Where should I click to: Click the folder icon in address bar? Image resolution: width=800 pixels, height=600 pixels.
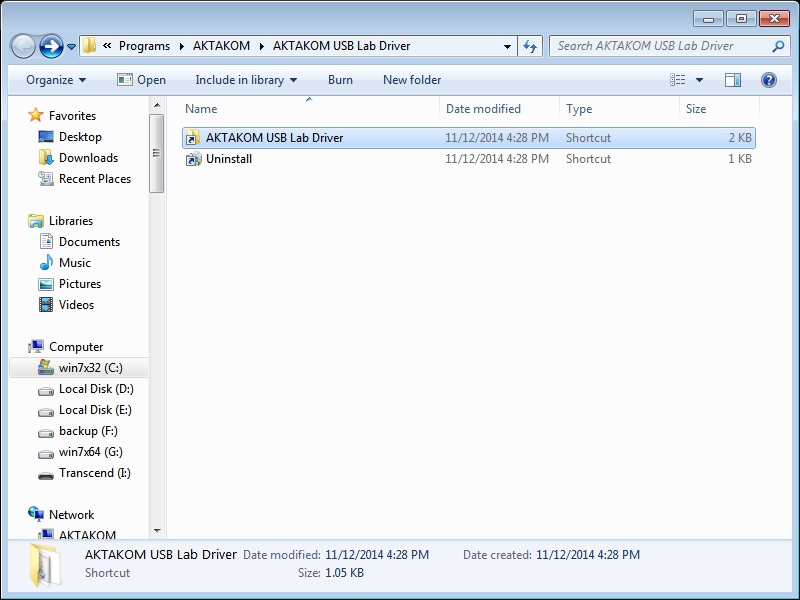[89, 45]
